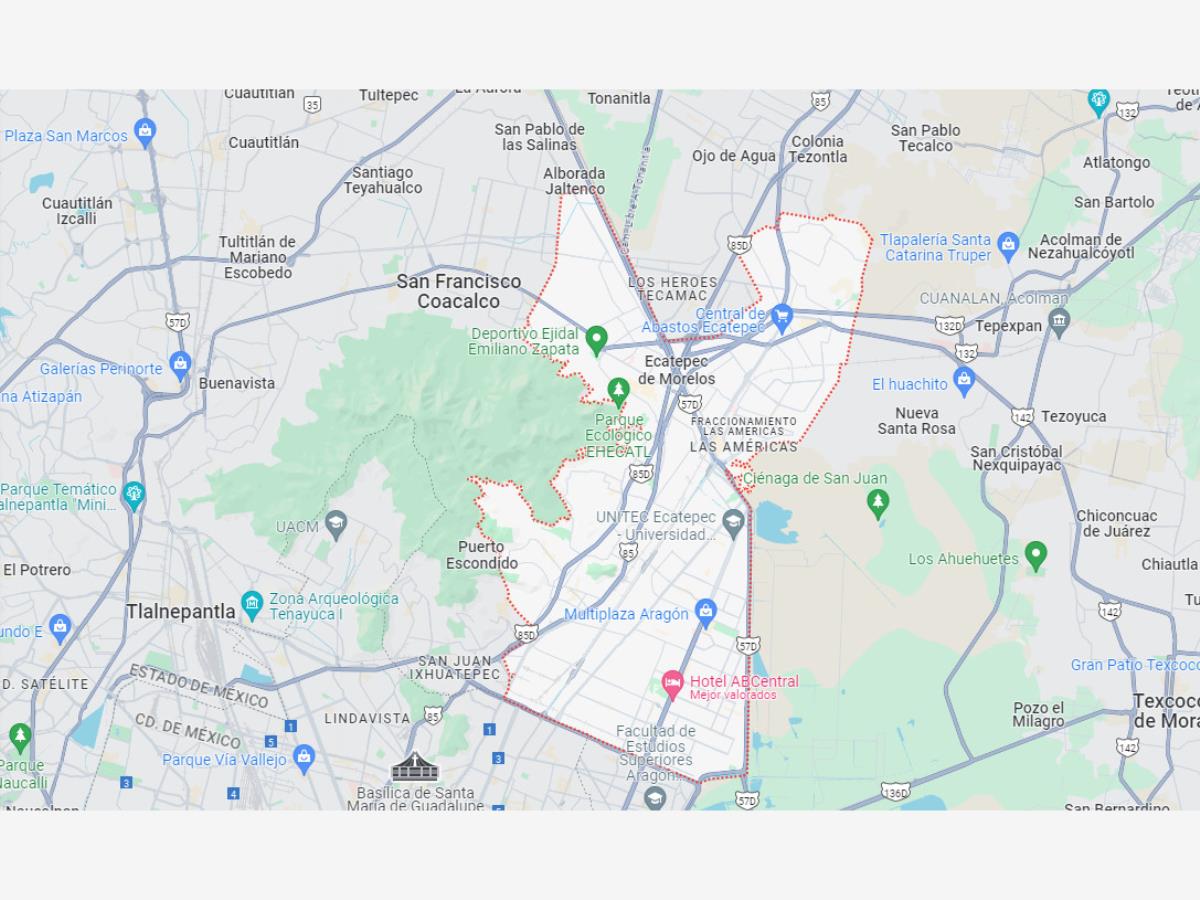Click the Lindavista neighborhood label
This screenshot has height=900, width=1200.
(x=367, y=719)
